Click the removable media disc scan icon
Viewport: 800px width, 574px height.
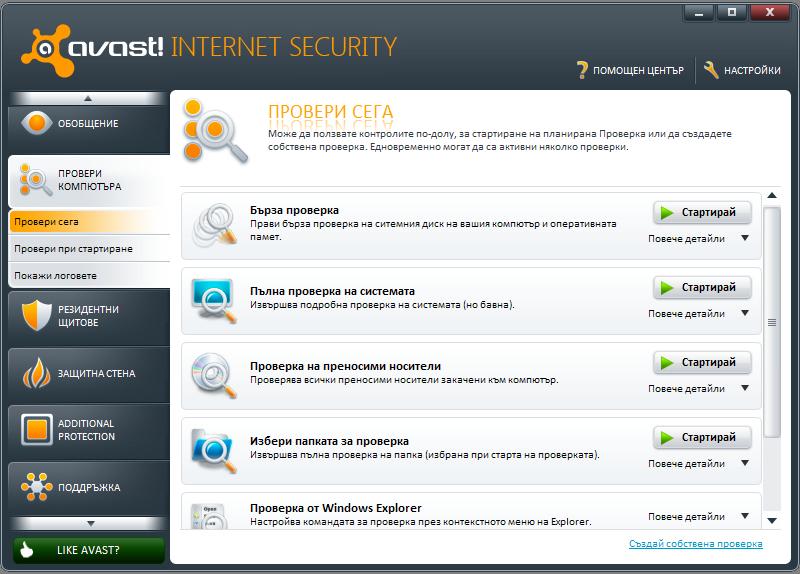tap(214, 376)
